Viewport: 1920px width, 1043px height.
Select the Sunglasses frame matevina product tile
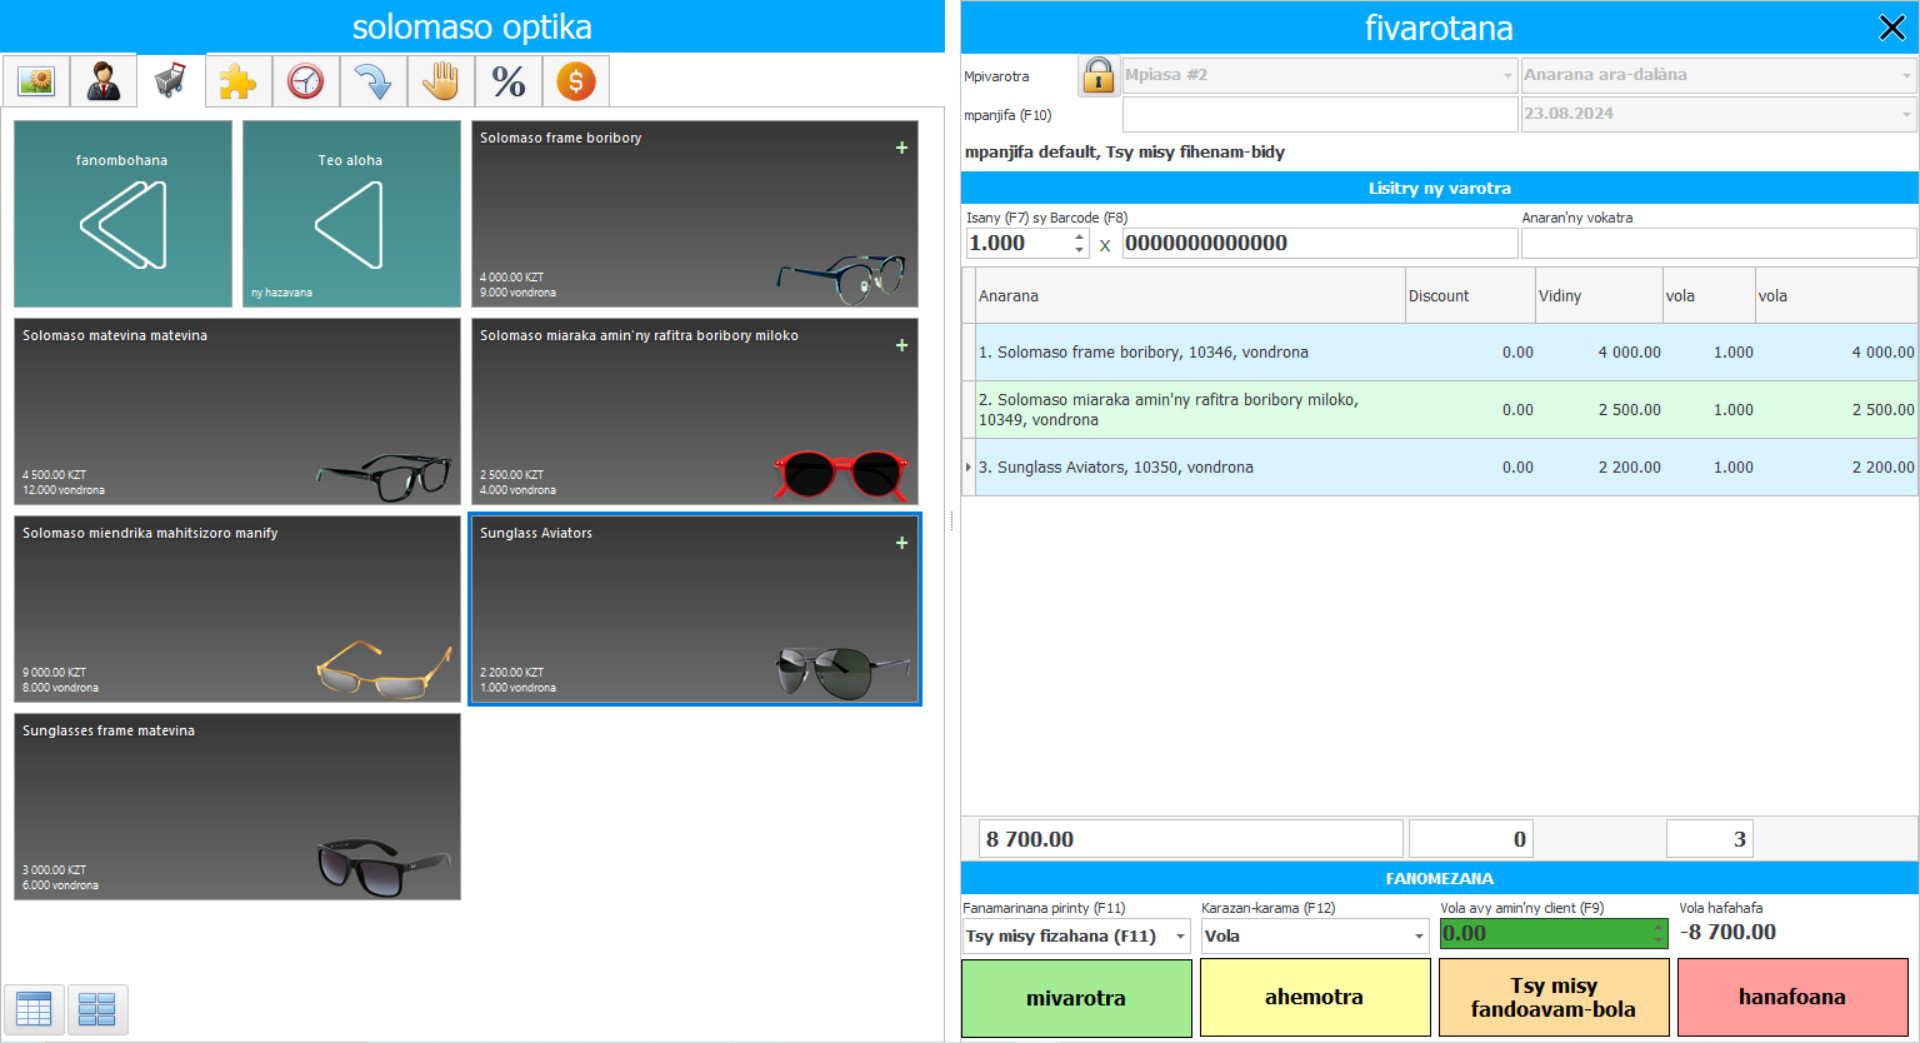click(237, 806)
